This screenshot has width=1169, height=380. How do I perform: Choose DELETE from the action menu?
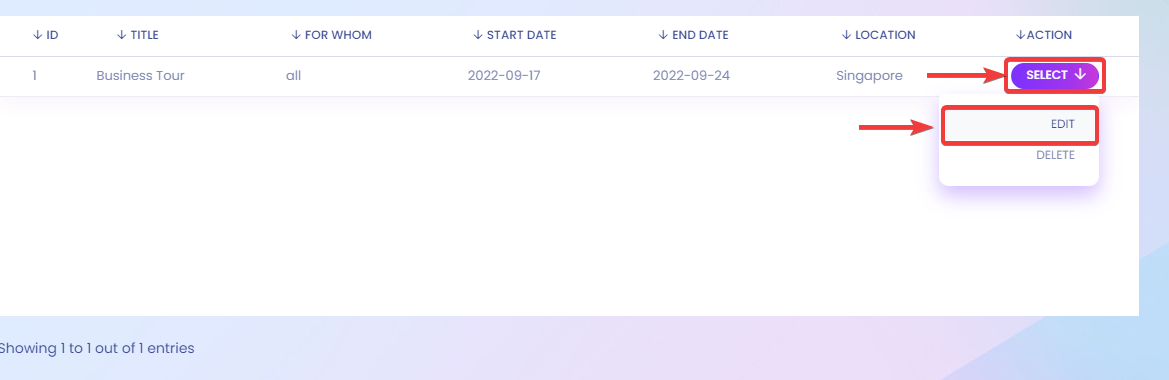click(x=1055, y=155)
